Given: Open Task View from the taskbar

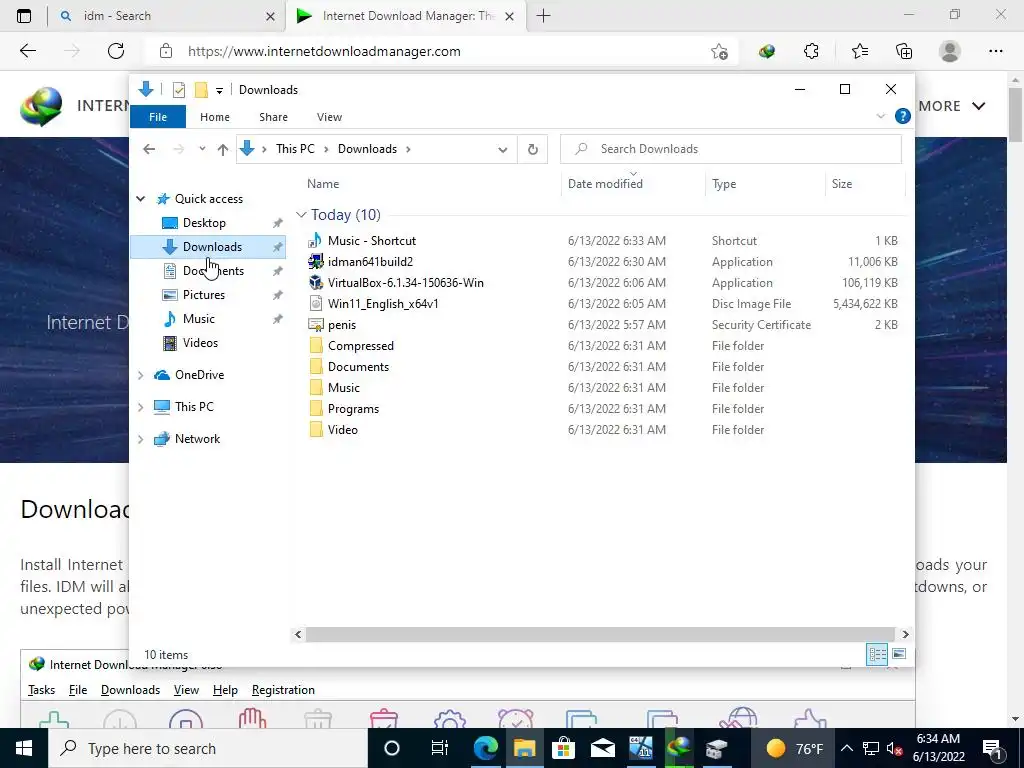Looking at the screenshot, I should [440, 748].
